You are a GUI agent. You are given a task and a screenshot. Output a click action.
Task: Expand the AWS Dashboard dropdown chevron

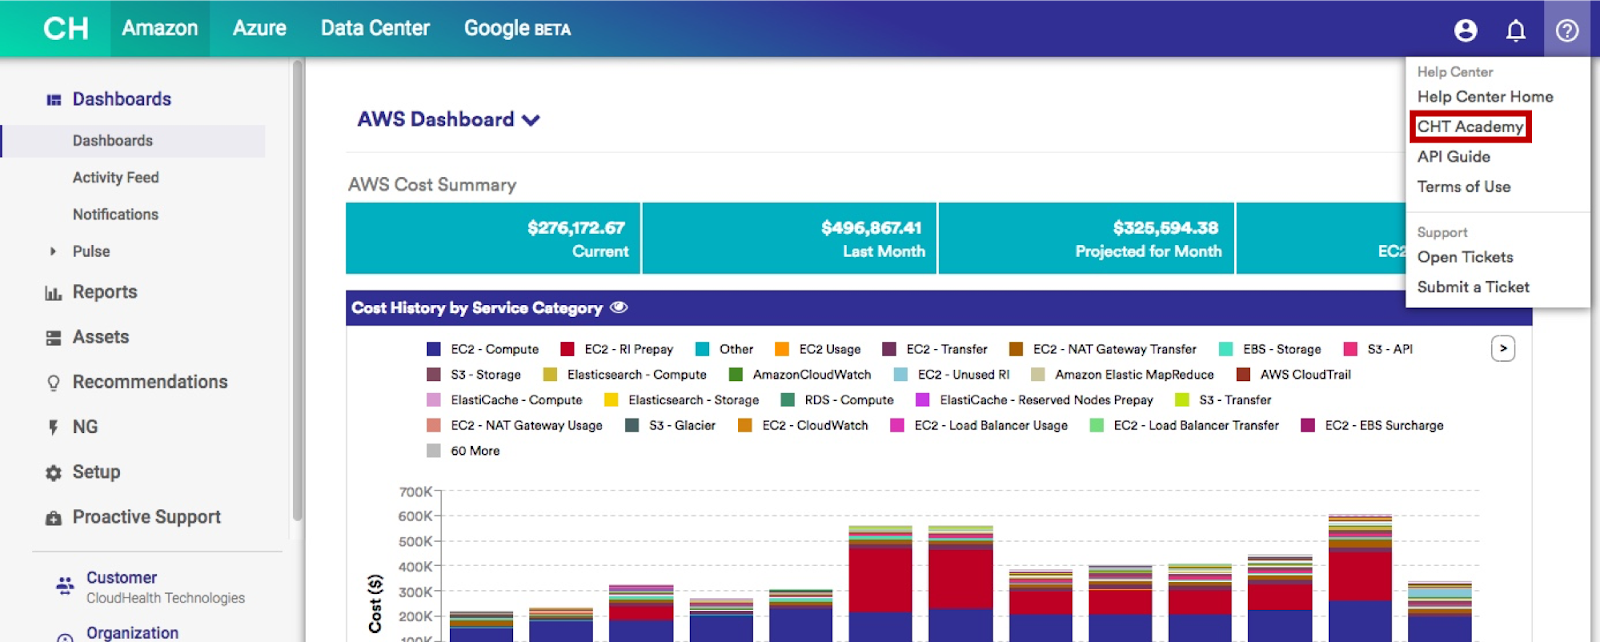(531, 120)
